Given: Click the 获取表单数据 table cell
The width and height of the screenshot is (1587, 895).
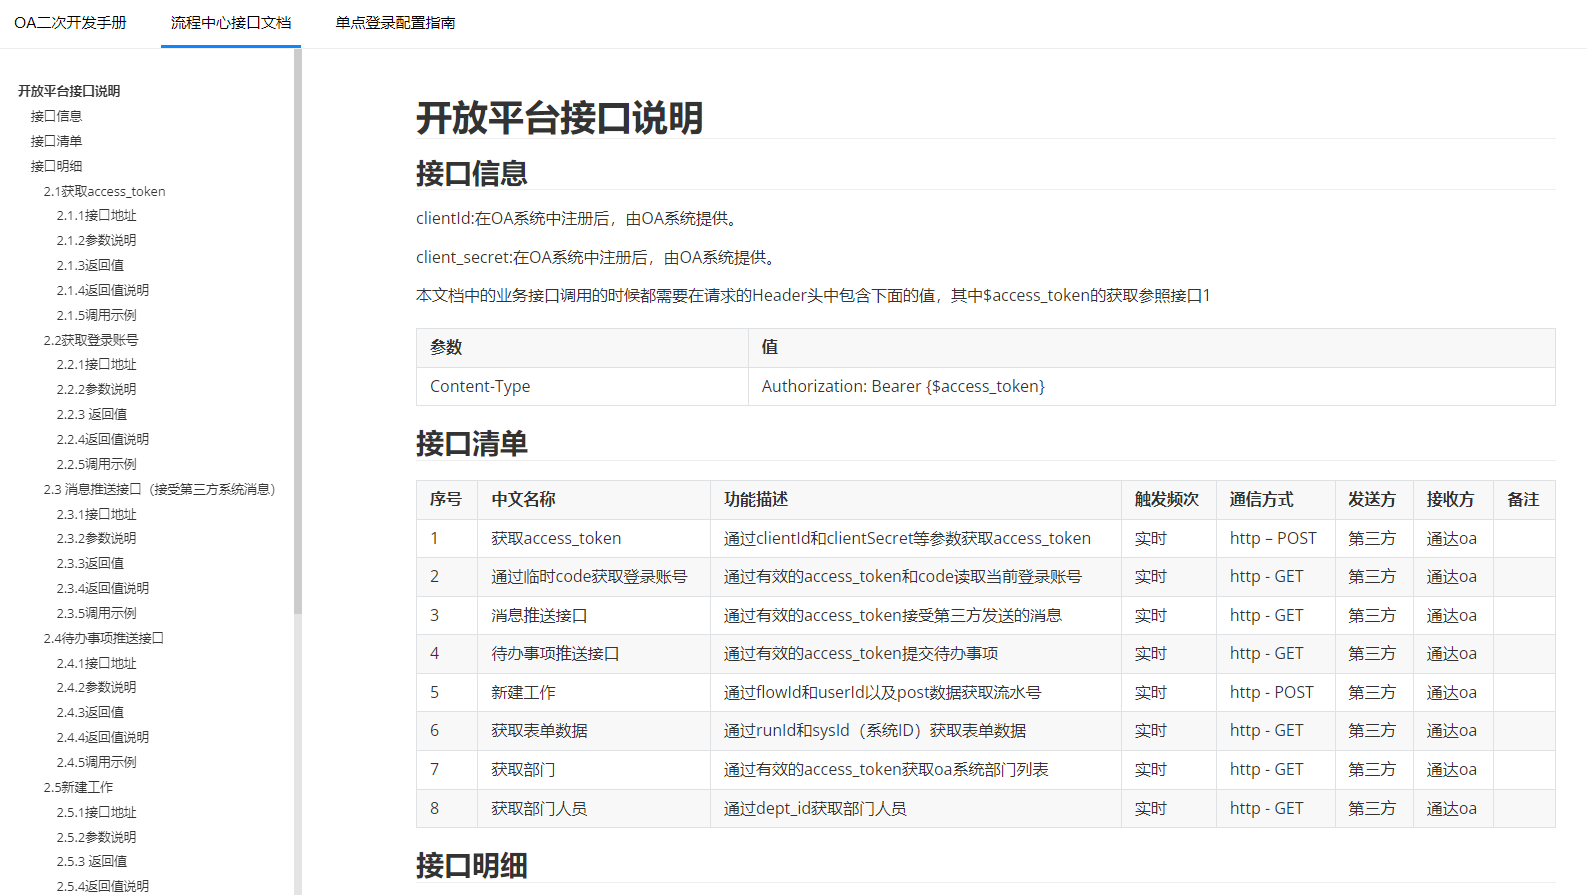Looking at the screenshot, I should click(x=539, y=731).
